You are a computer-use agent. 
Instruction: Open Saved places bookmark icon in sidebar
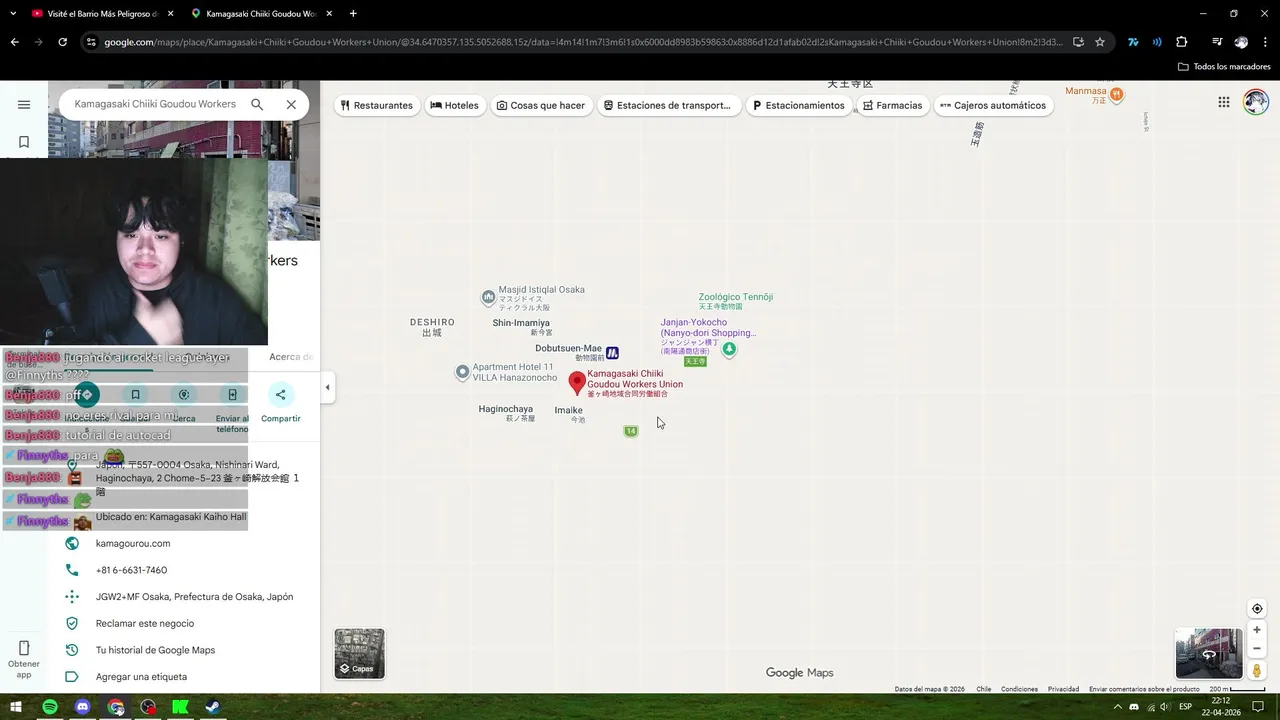[24, 142]
